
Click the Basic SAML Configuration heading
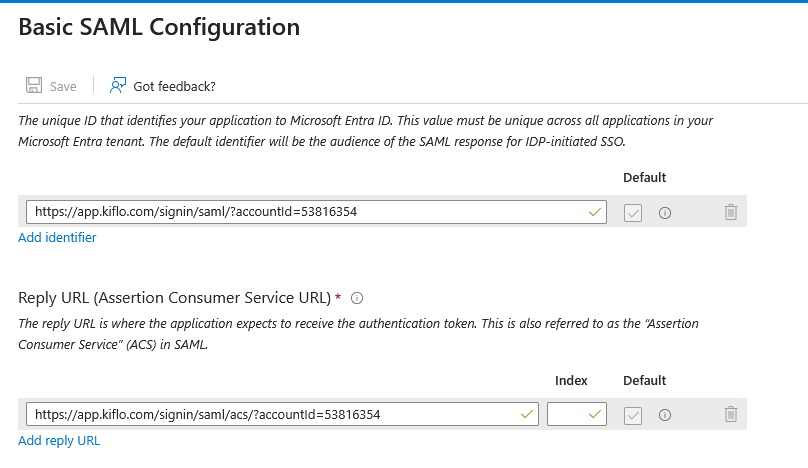pos(159,27)
